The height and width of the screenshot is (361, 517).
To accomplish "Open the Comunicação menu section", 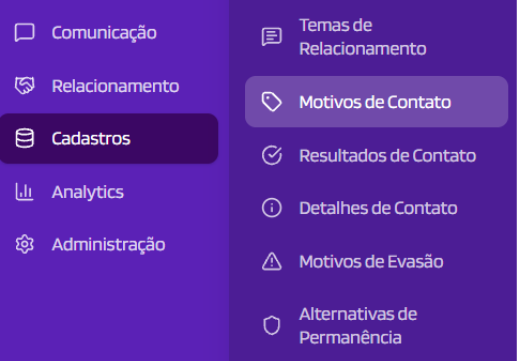I will coord(104,33).
